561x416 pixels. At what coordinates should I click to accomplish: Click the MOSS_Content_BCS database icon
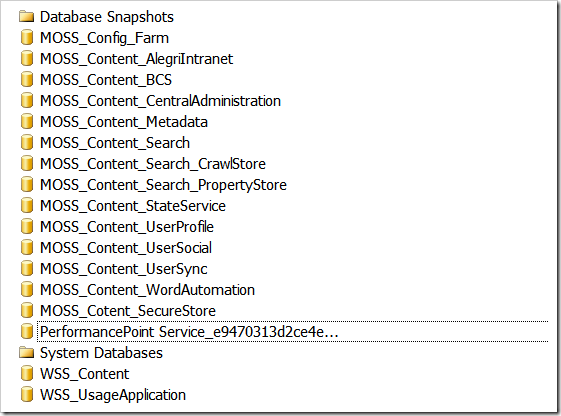27,79
